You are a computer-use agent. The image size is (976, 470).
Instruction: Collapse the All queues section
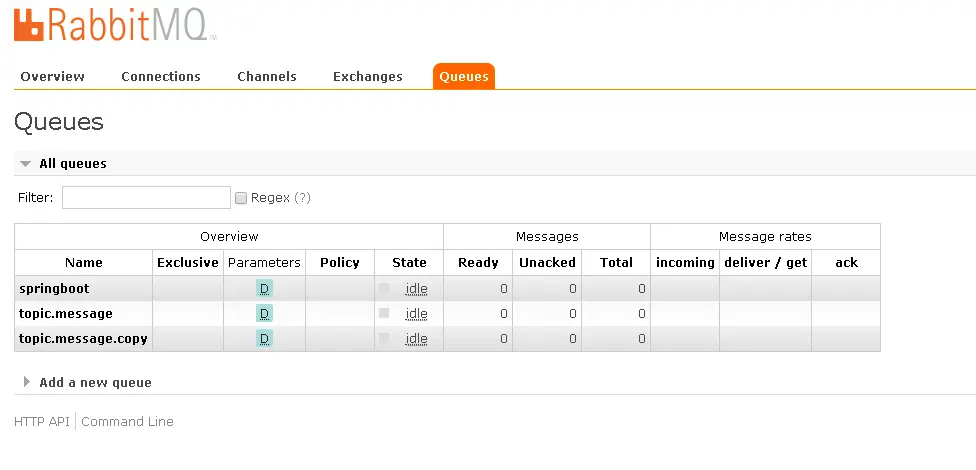click(26, 164)
